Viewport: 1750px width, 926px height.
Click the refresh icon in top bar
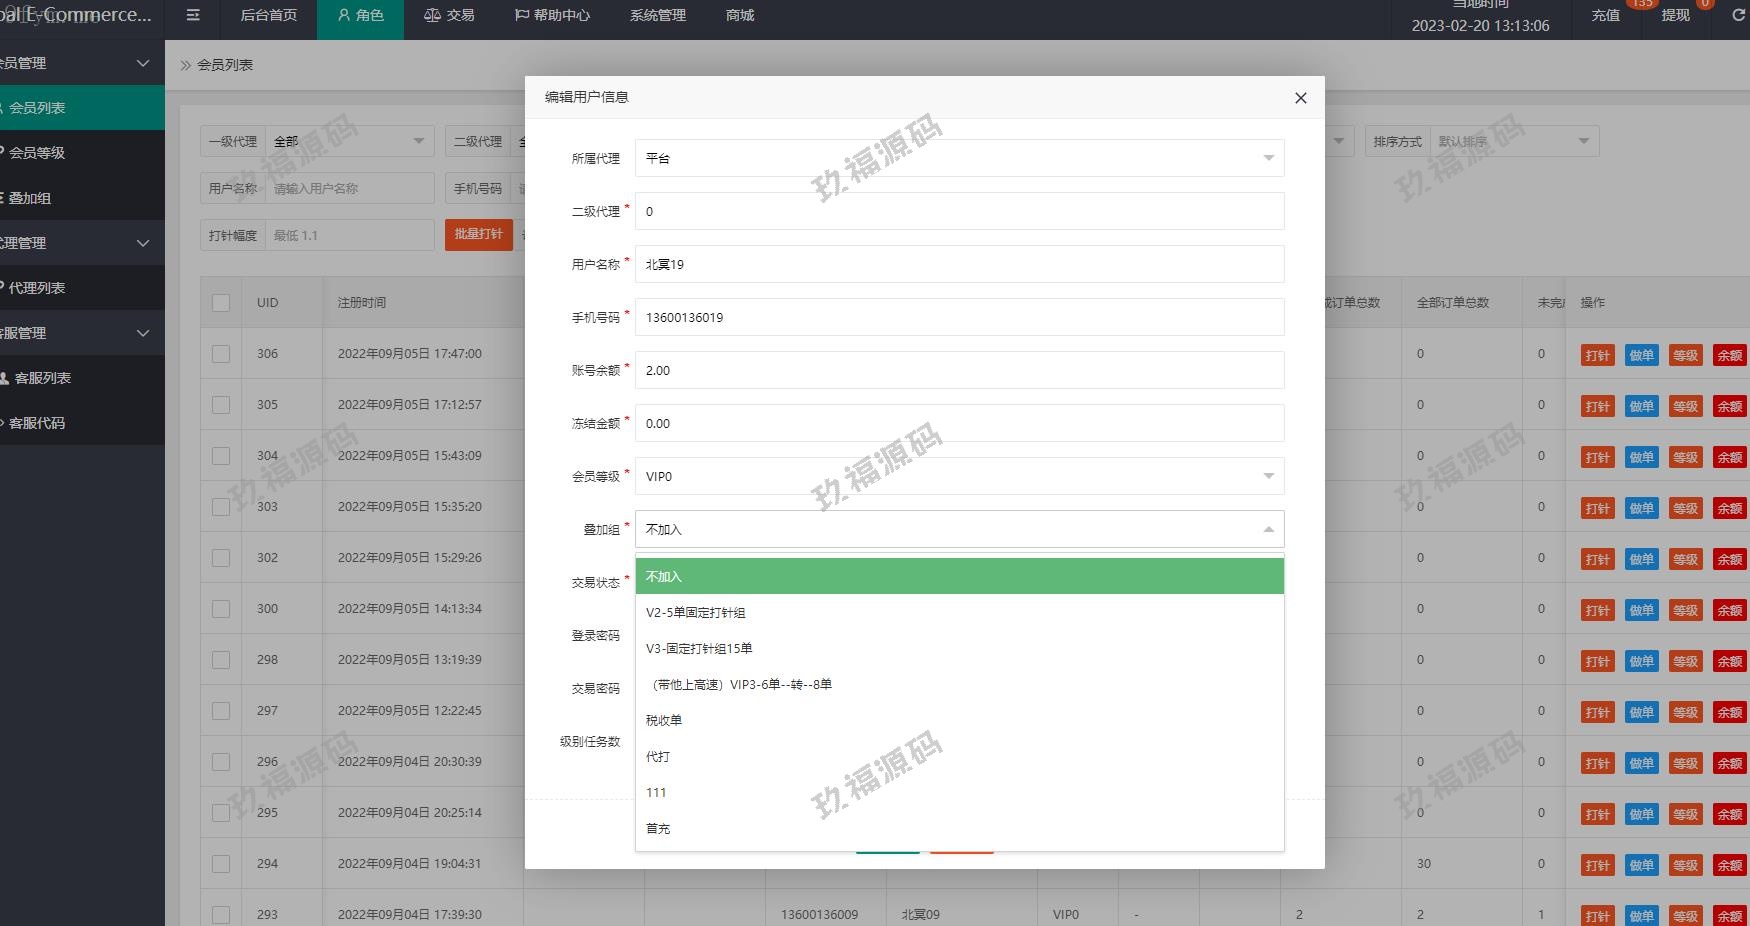(1738, 16)
